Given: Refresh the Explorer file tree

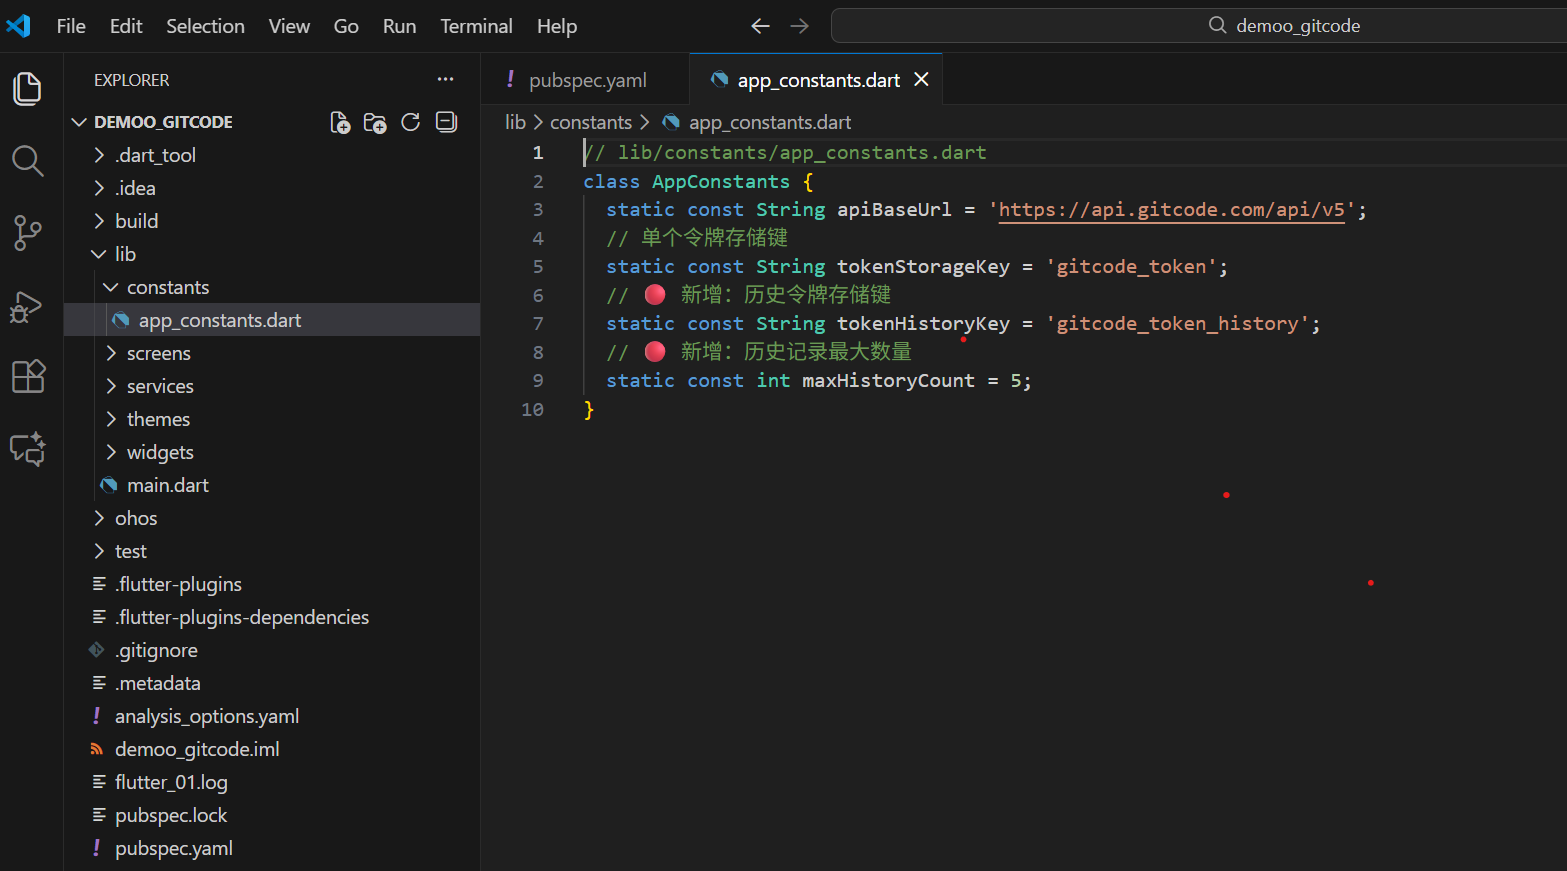Looking at the screenshot, I should (410, 122).
